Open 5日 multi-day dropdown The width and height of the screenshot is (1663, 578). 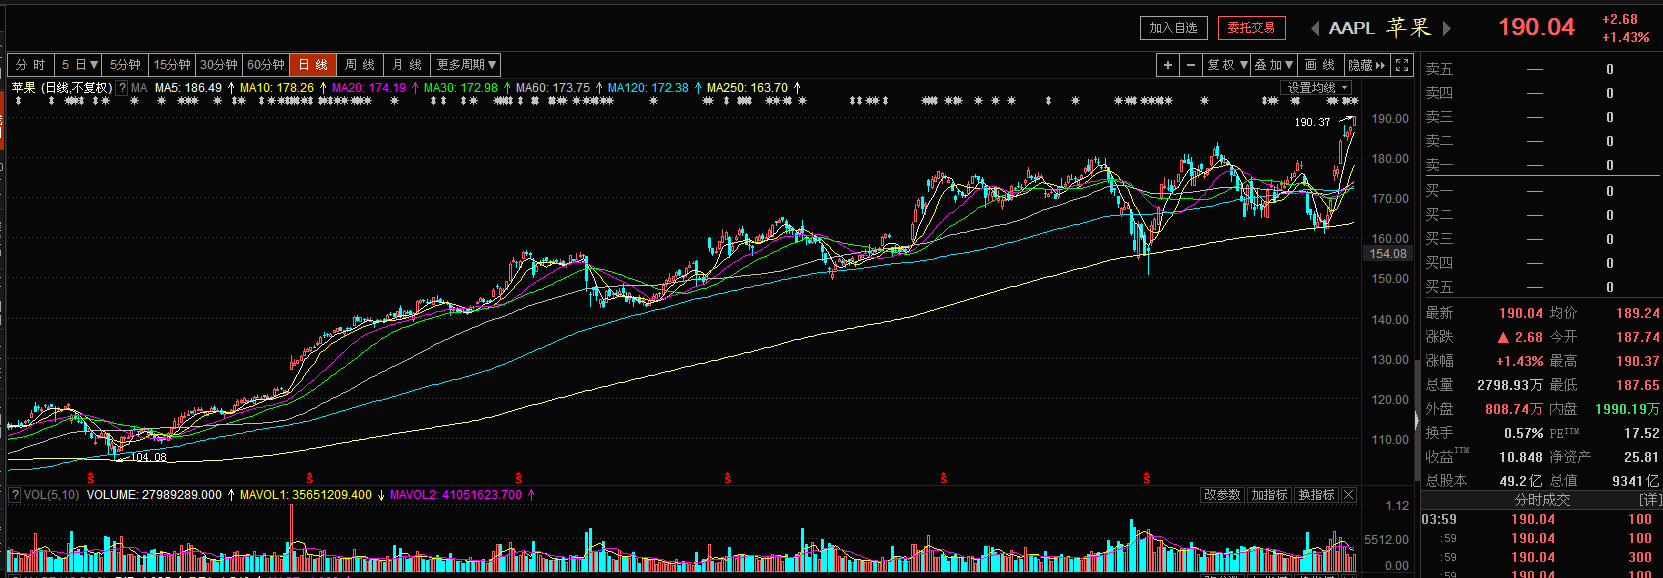pyautogui.click(x=79, y=65)
